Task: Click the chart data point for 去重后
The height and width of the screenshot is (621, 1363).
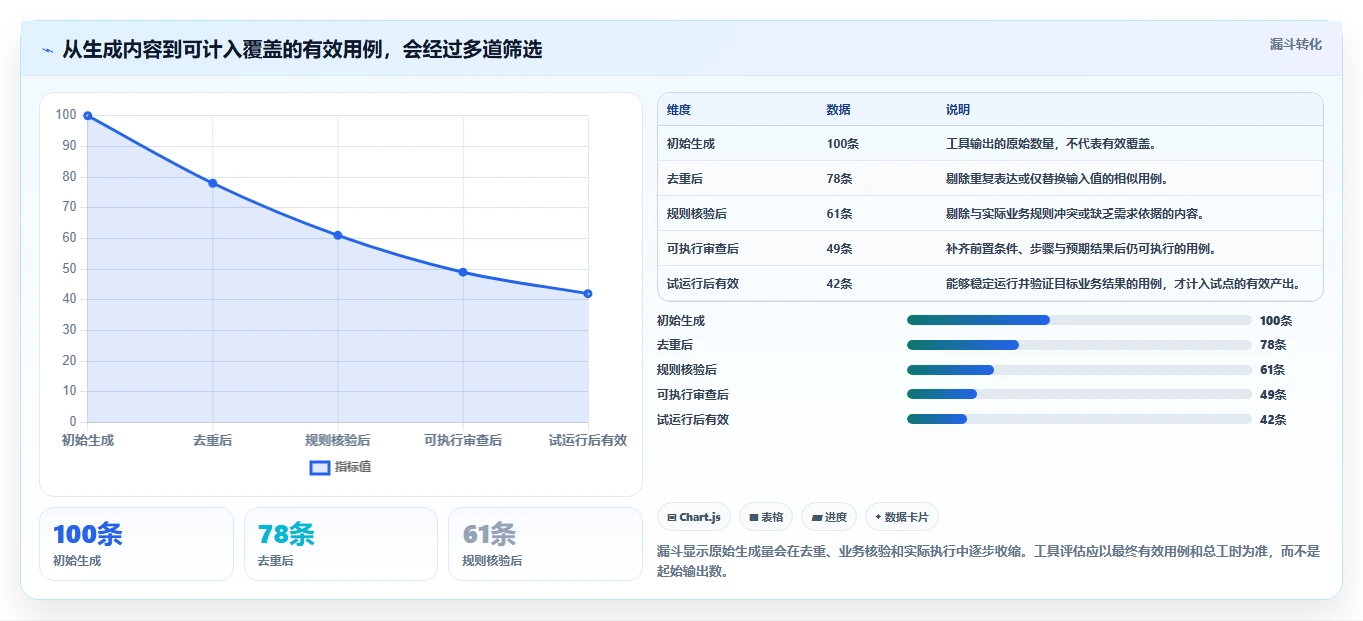Action: click(213, 183)
